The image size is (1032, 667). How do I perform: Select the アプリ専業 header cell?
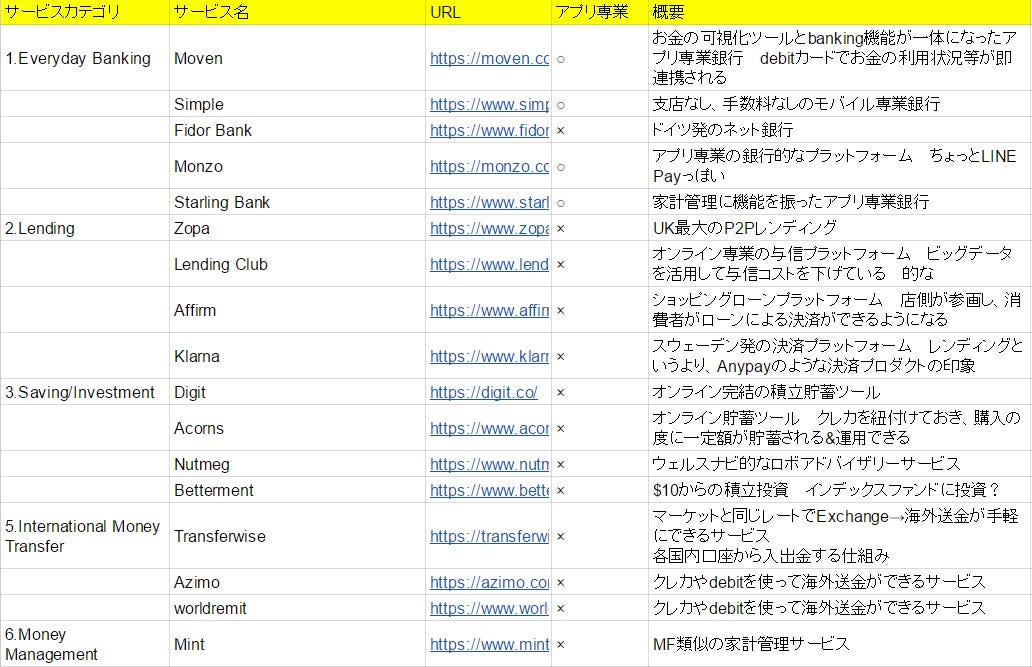pyautogui.click(x=600, y=13)
